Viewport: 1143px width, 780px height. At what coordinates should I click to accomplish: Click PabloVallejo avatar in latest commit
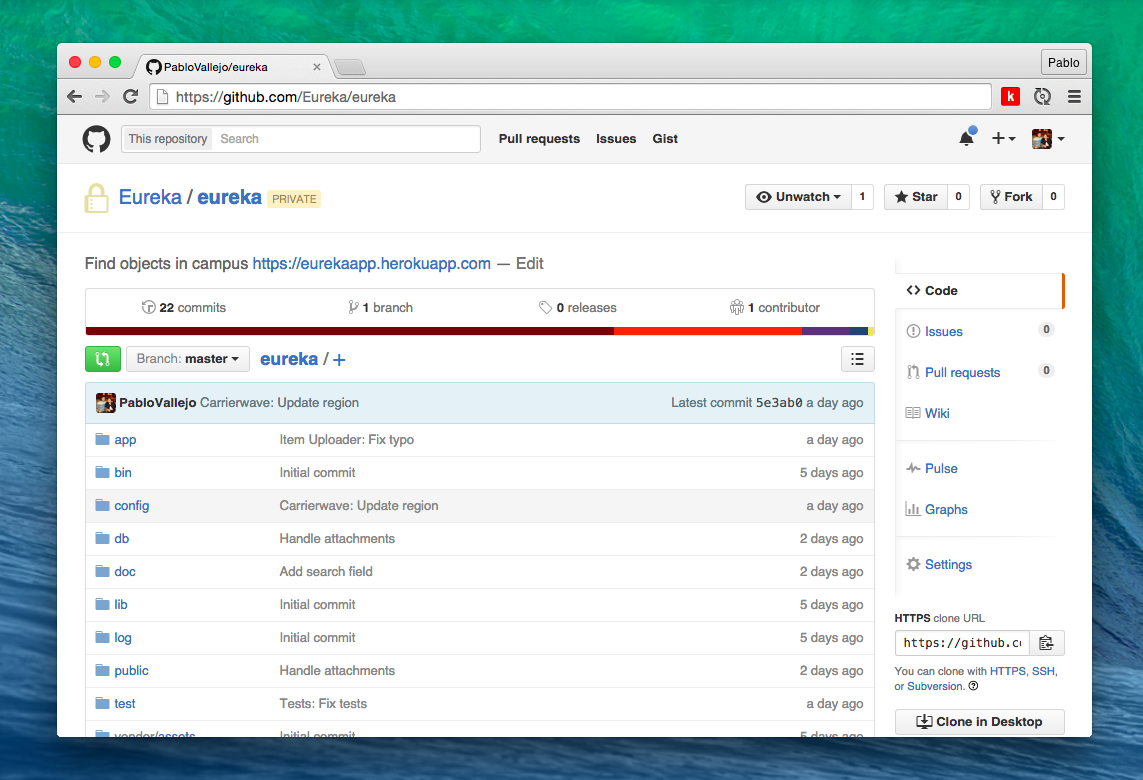click(x=106, y=402)
